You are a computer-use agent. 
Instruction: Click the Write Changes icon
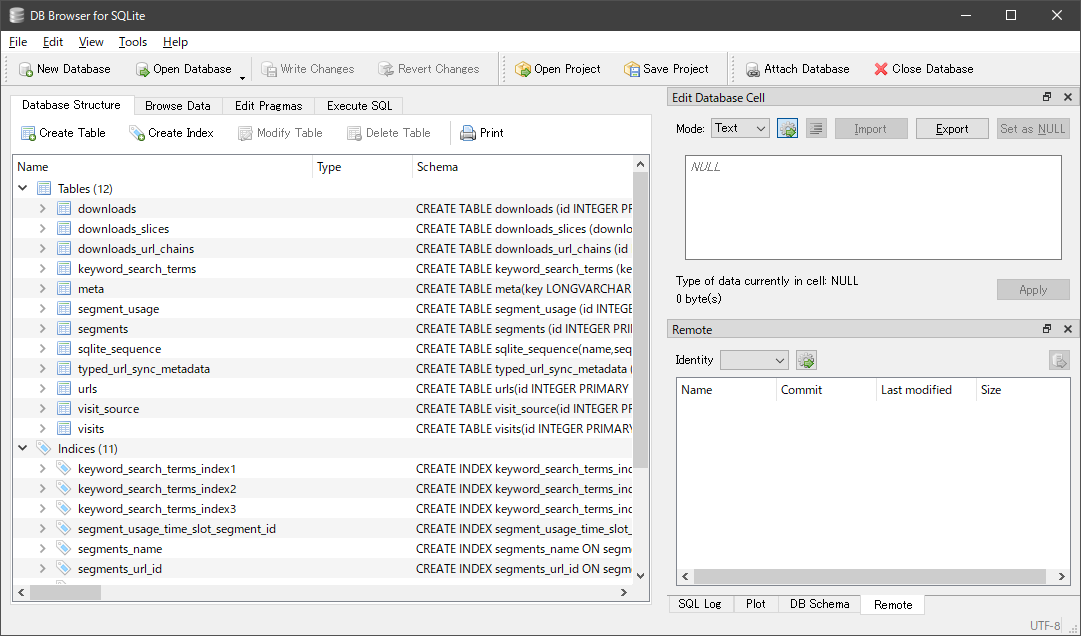point(269,68)
